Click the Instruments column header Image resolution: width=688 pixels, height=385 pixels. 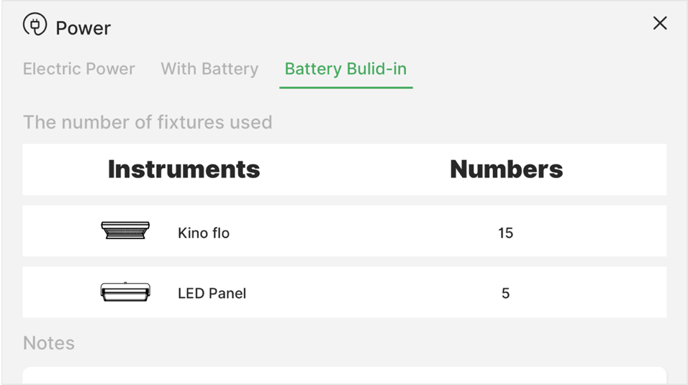[x=184, y=169]
